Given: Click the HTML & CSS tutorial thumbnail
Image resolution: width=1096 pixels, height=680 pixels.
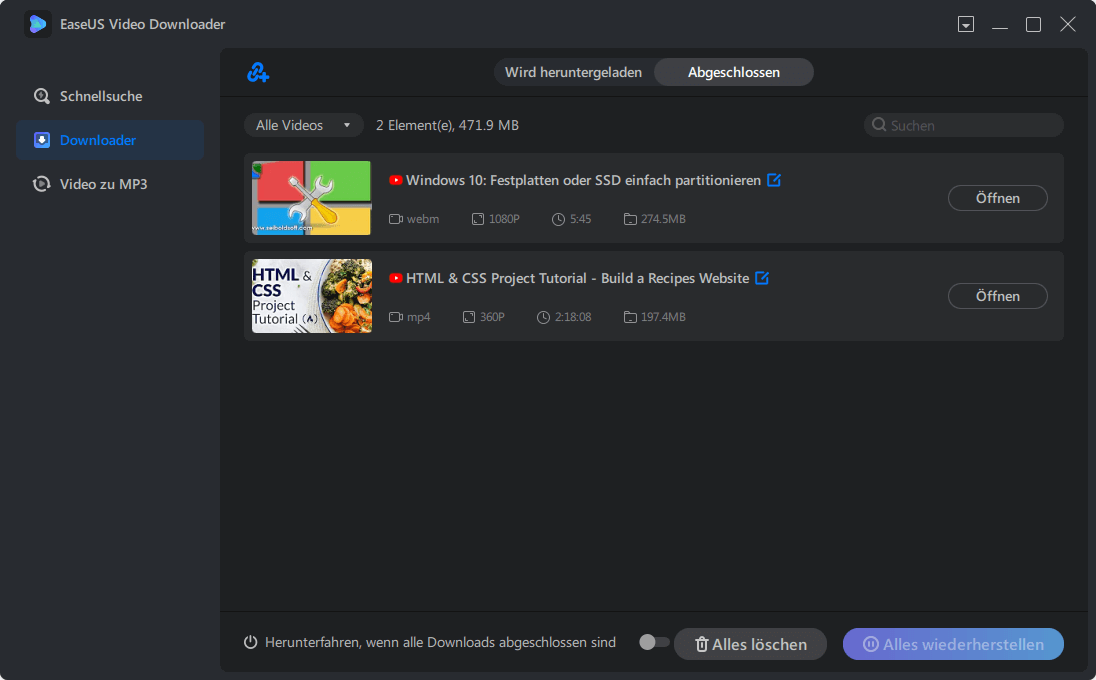Looking at the screenshot, I should click(311, 296).
